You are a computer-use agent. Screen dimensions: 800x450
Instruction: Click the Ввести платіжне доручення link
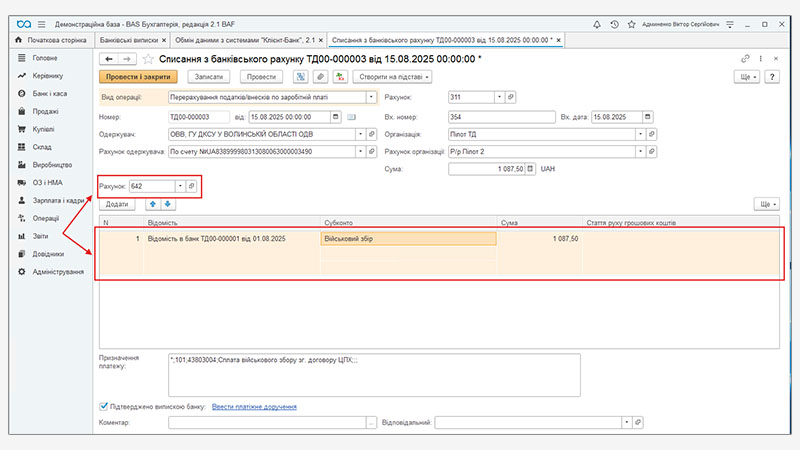tap(254, 407)
